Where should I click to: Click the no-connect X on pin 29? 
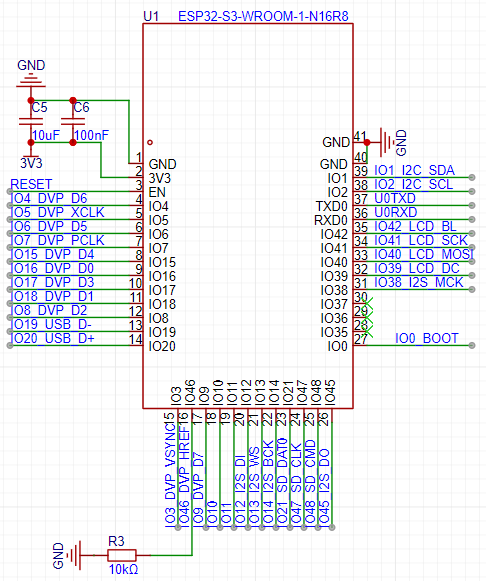coord(367,317)
